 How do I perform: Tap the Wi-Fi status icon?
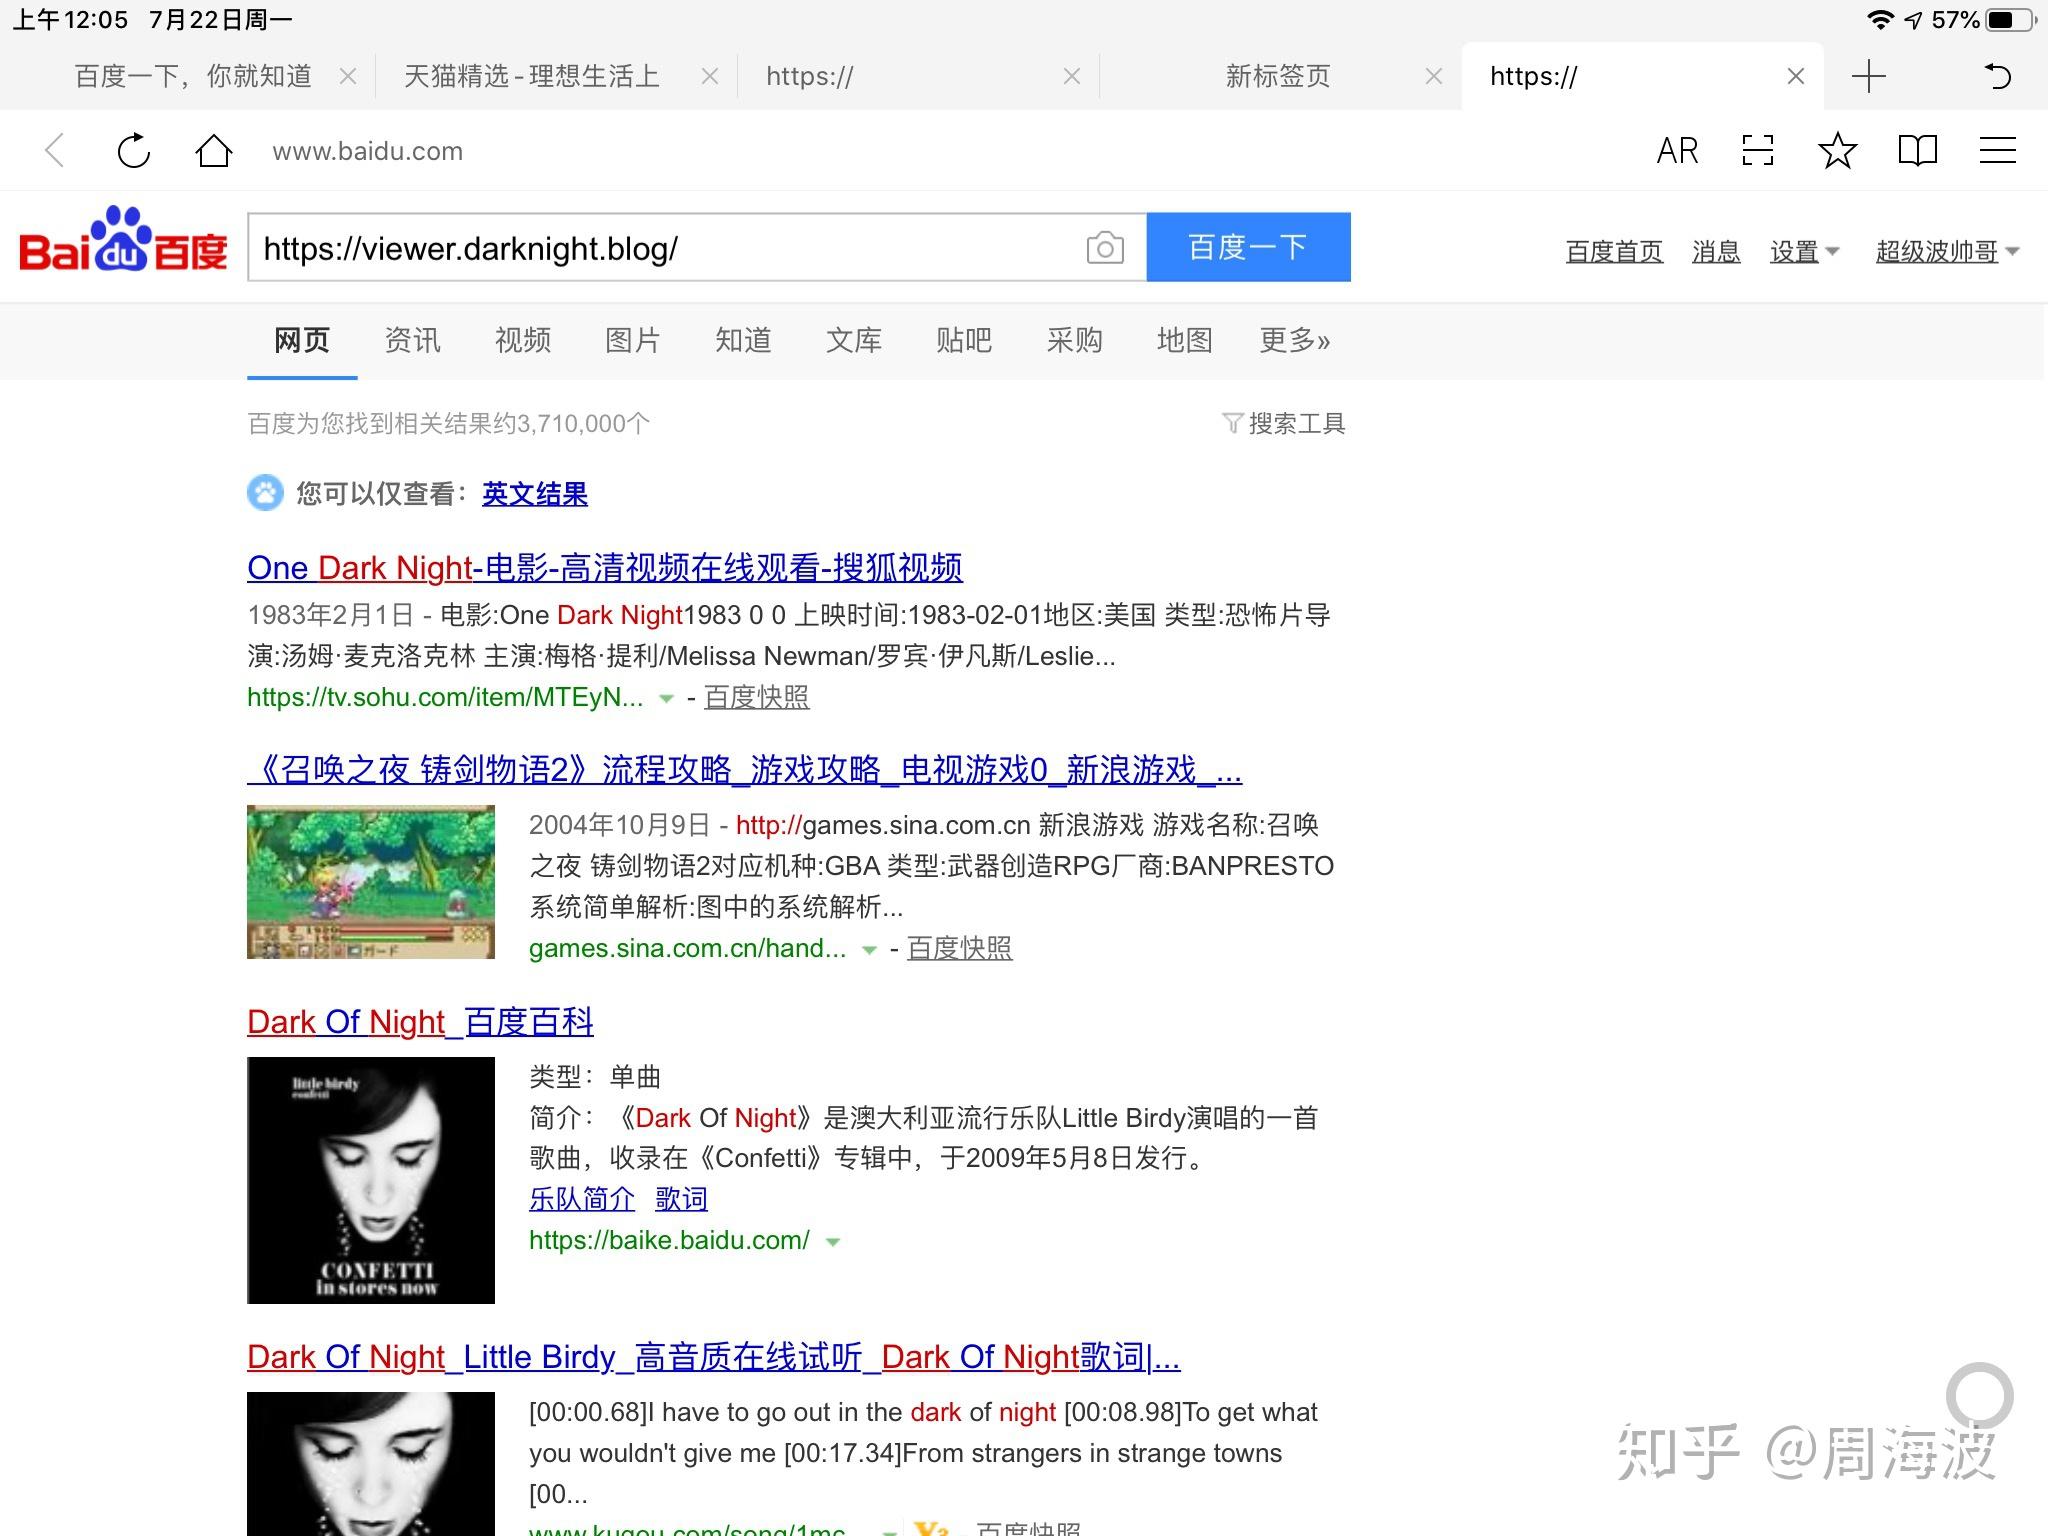pos(1880,20)
